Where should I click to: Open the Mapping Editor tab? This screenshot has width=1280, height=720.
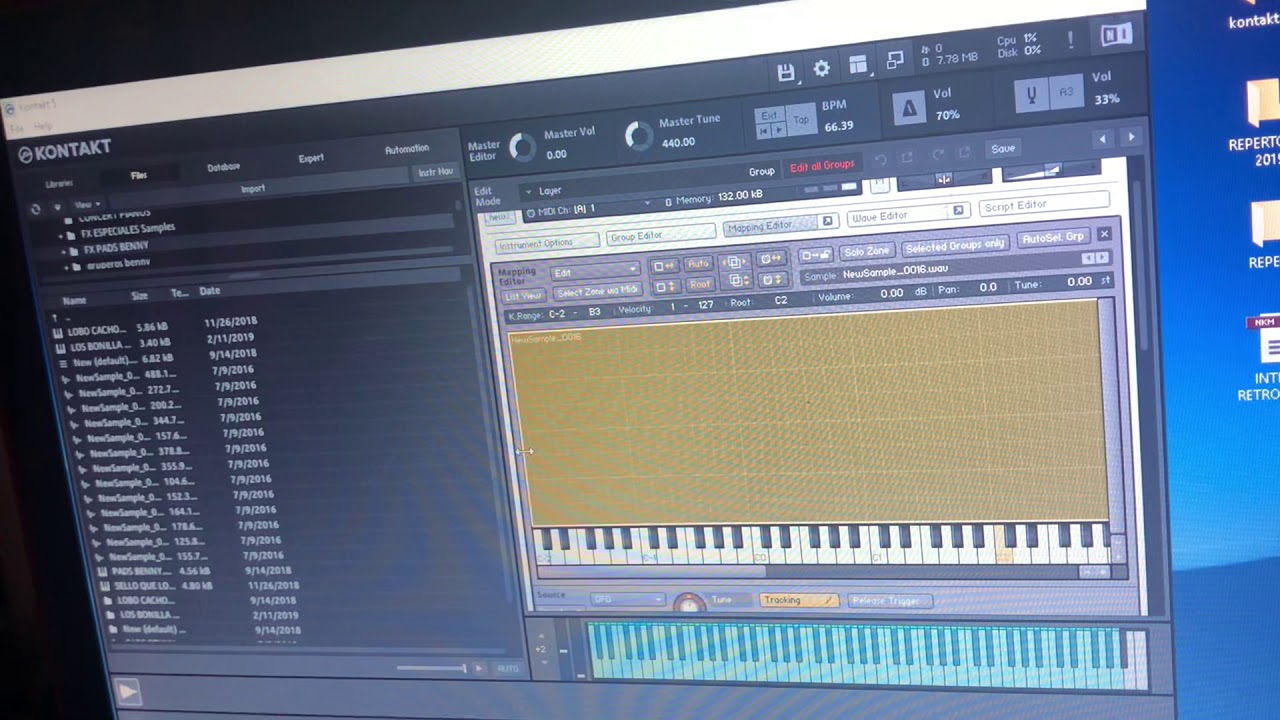coord(772,226)
